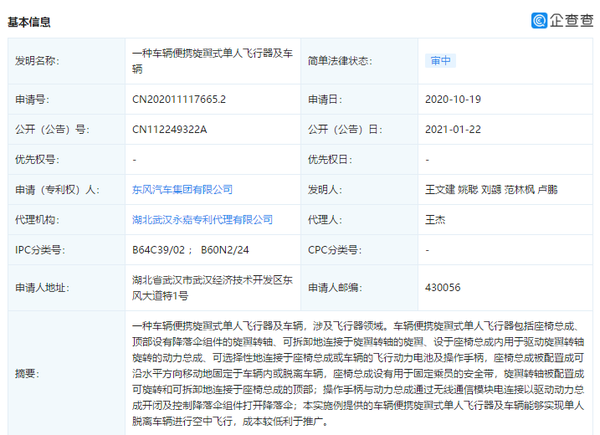Click the 基本信息 section heading
600x435 pixels.
(x=29, y=22)
